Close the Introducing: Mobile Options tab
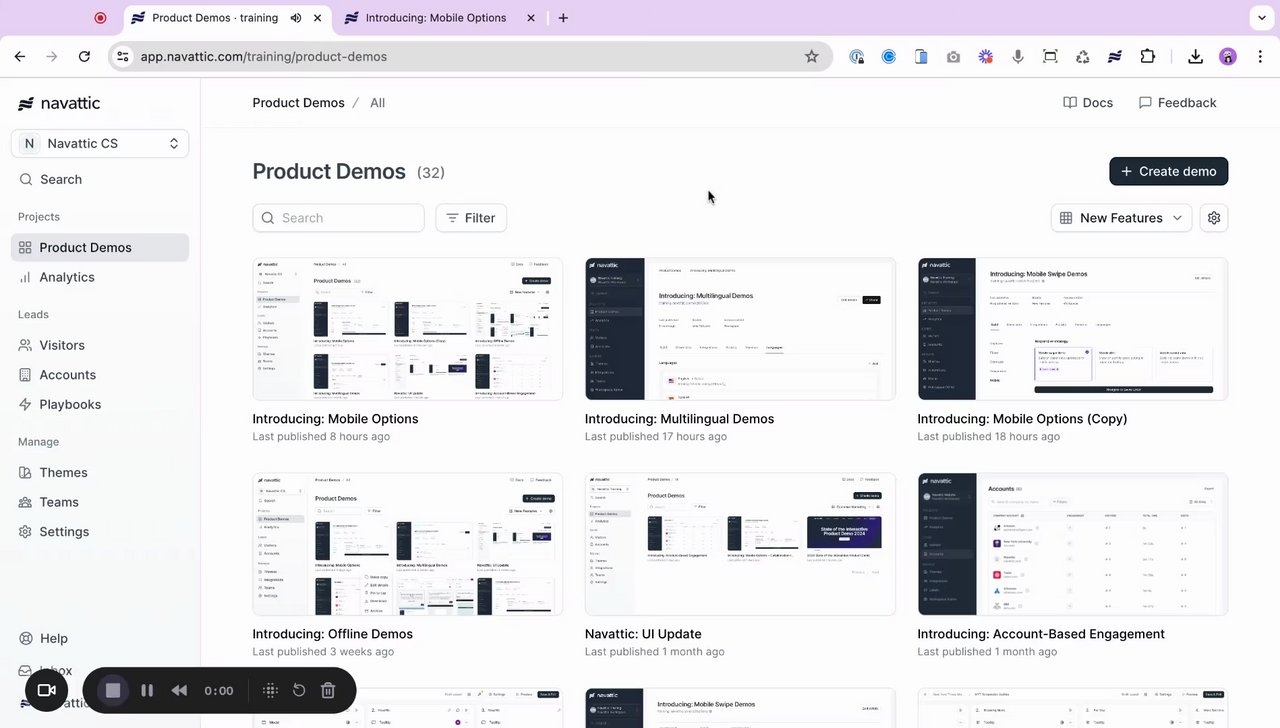The height and width of the screenshot is (728, 1280). click(531, 18)
